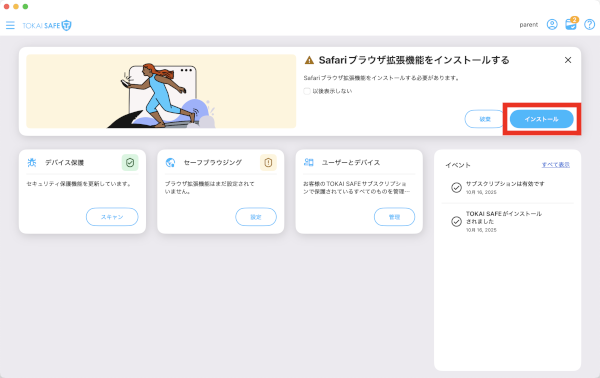600x378 pixels.
Task: Click the yellow warning shield icon
Action: coord(268,163)
